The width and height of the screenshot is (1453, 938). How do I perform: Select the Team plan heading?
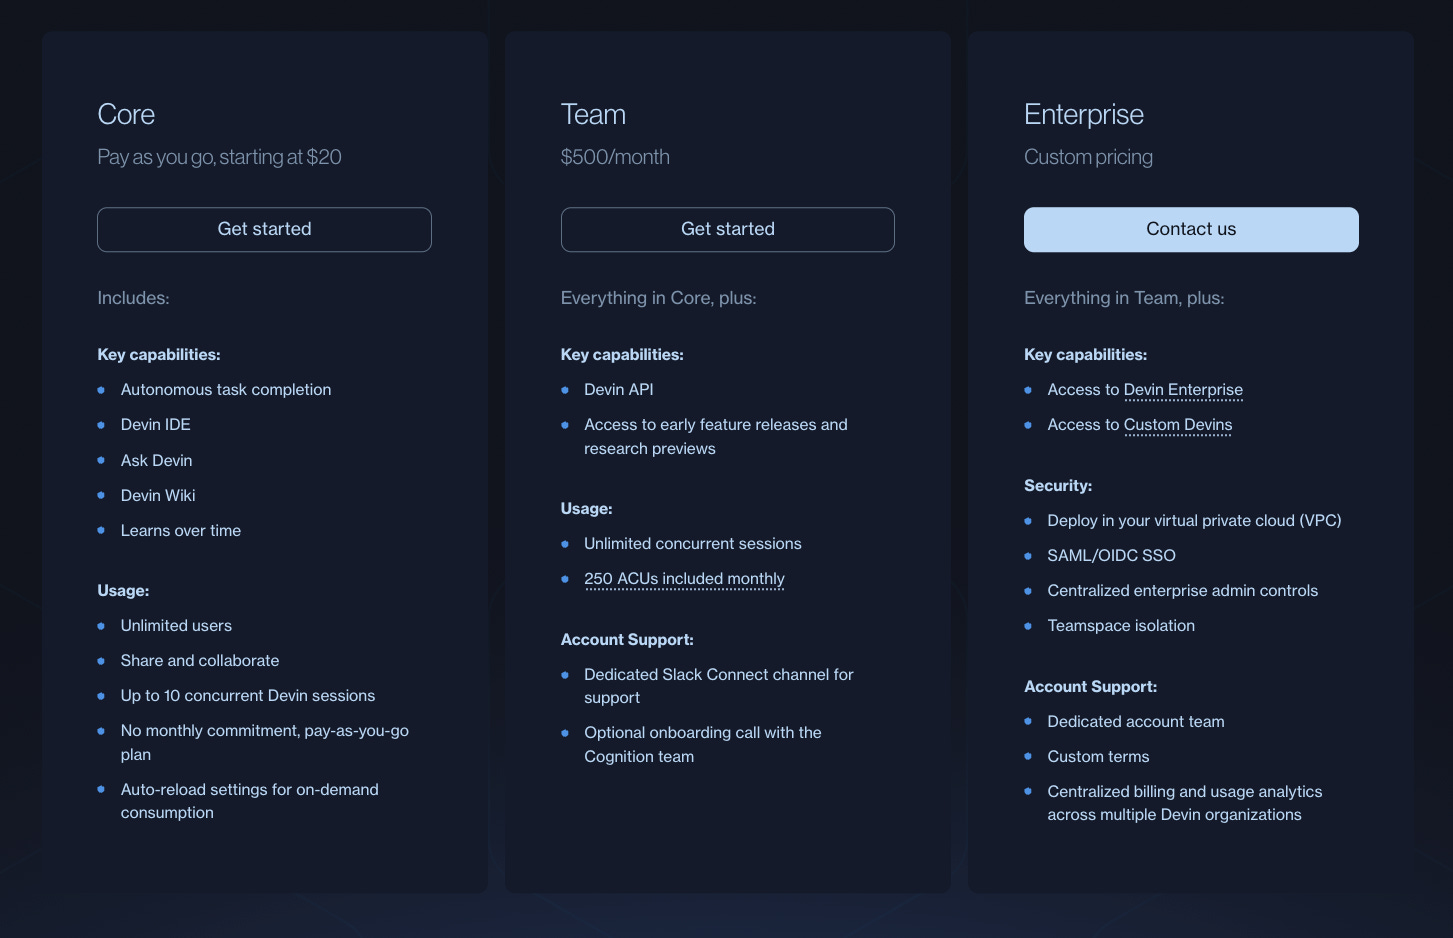click(x=593, y=114)
